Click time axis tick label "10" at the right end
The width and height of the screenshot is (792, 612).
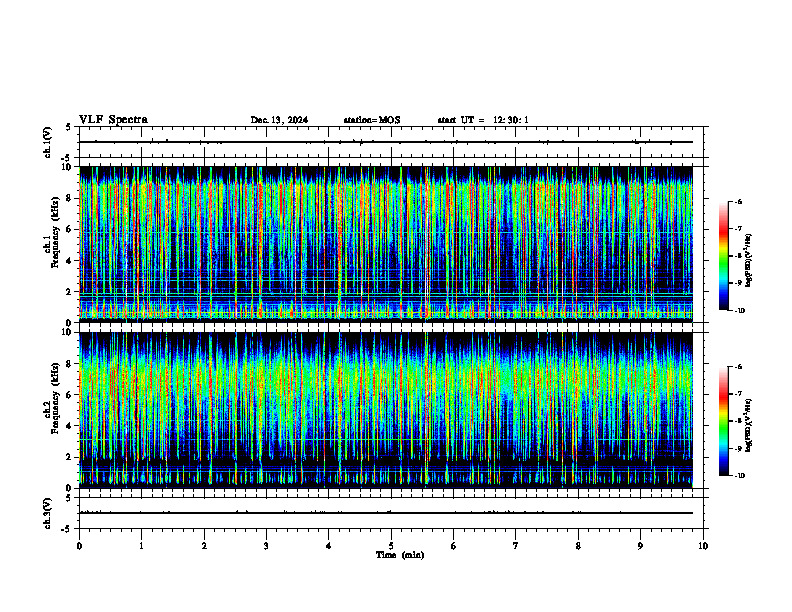(703, 546)
